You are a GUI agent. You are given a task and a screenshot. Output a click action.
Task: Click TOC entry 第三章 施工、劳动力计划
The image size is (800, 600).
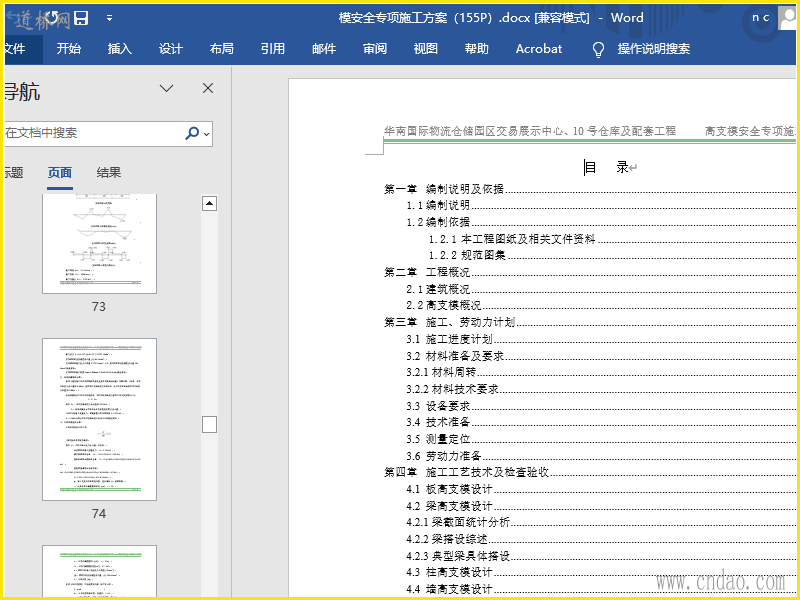(x=449, y=322)
